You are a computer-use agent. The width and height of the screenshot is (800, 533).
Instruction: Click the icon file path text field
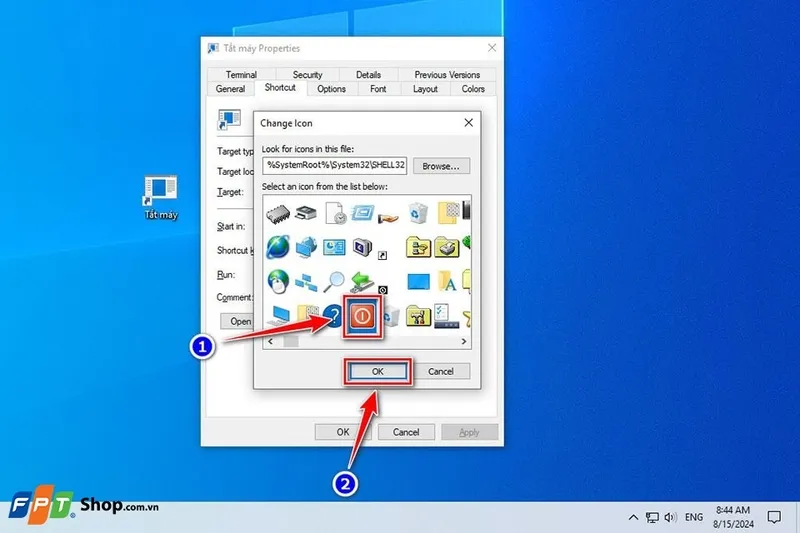point(334,166)
